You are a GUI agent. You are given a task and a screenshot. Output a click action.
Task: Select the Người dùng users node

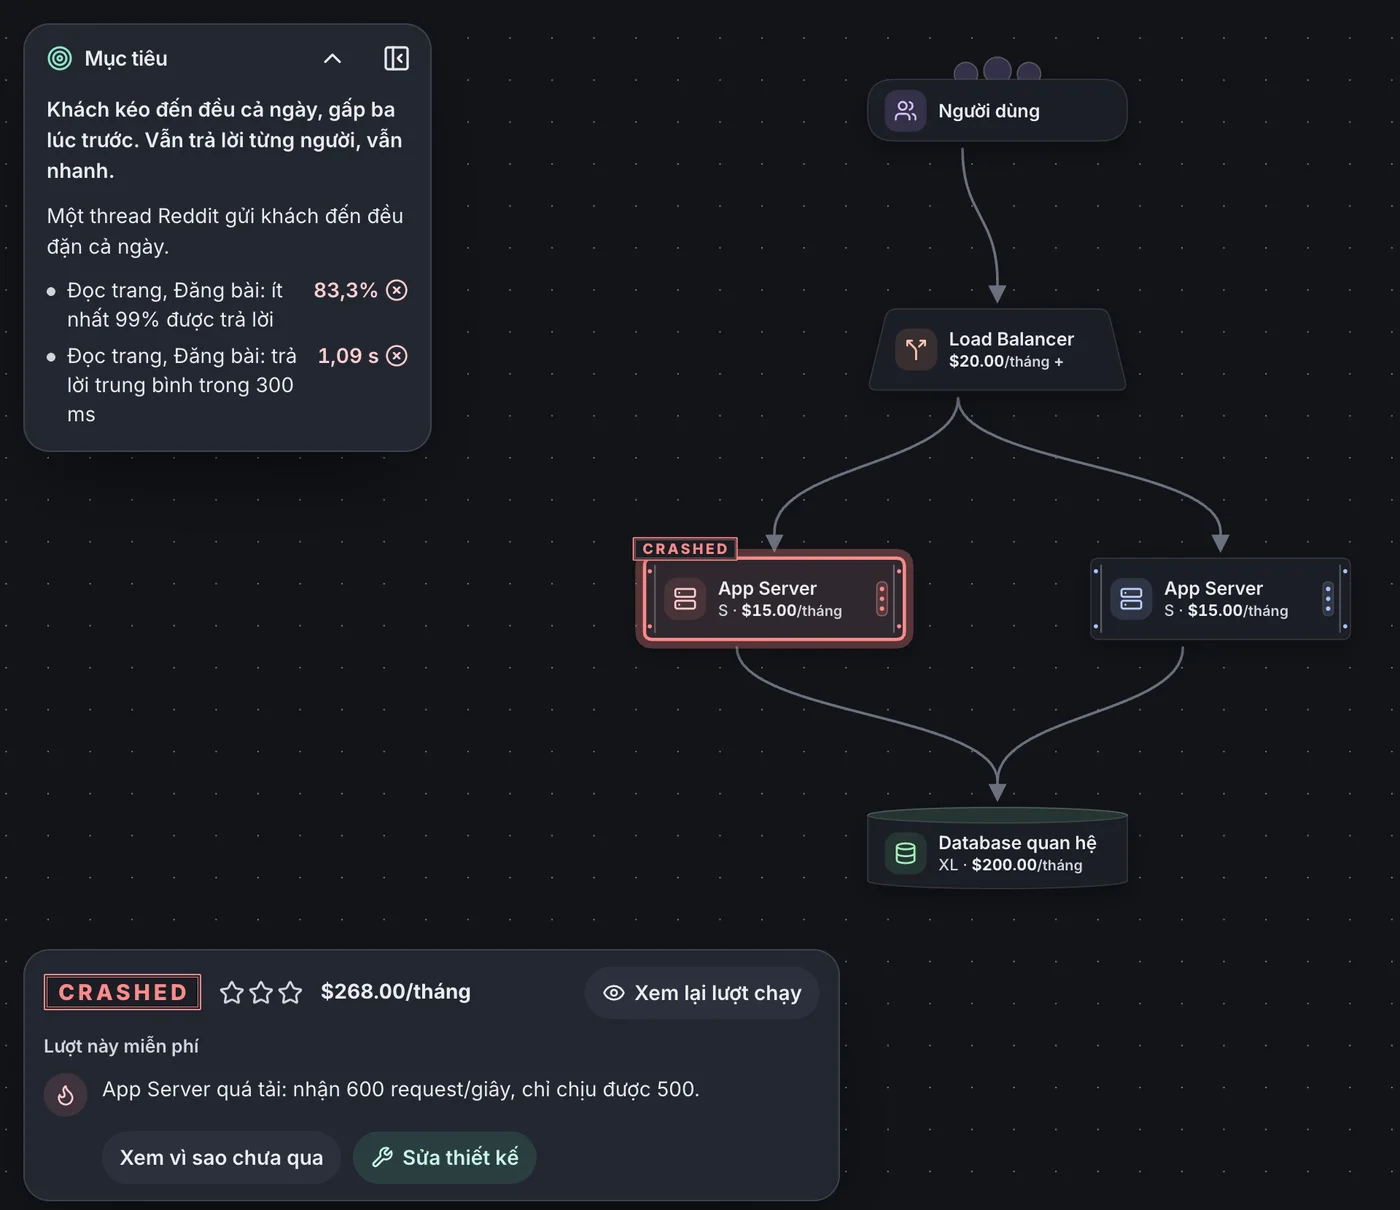point(997,111)
